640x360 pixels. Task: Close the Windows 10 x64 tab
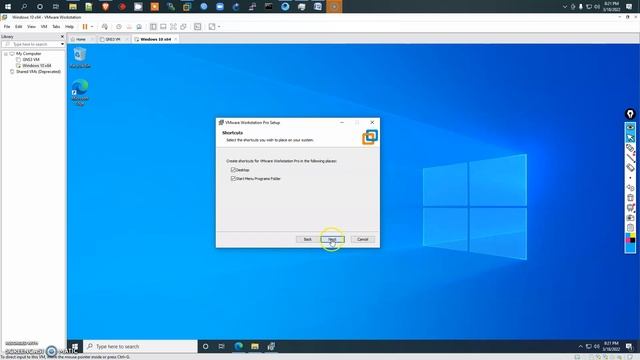tap(176, 39)
